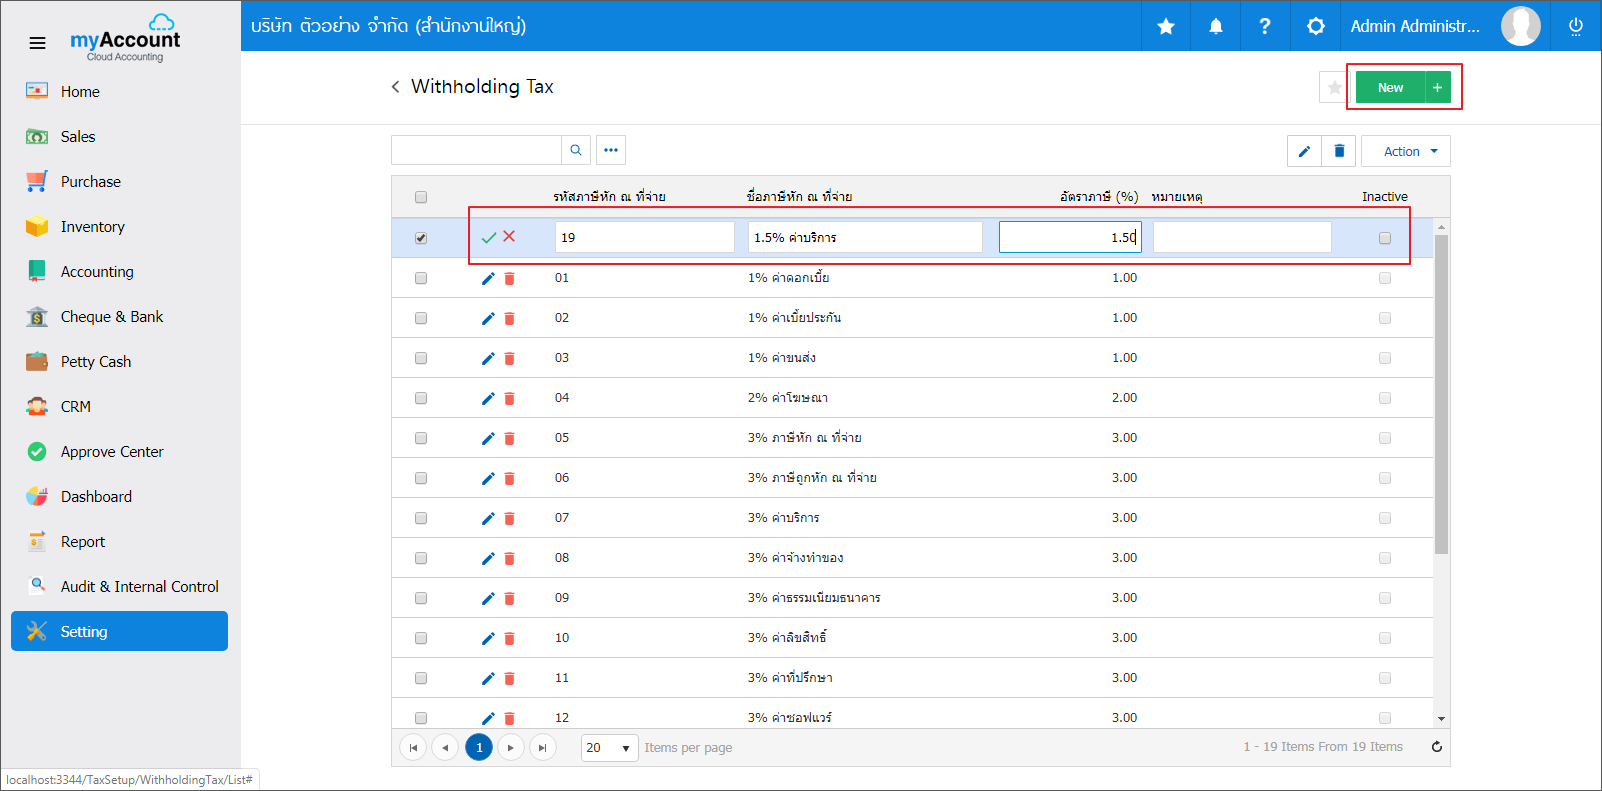1602x791 pixels.
Task: Go to first page of grid
Action: (x=413, y=747)
